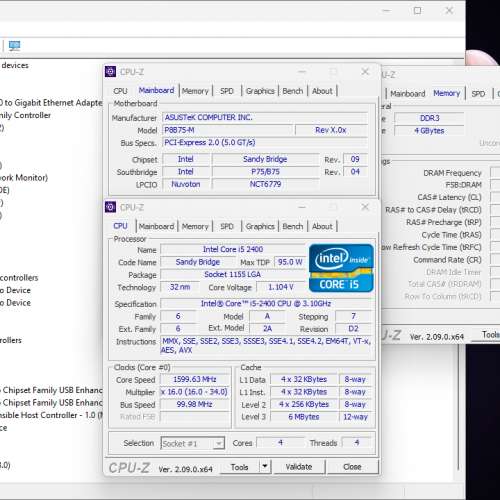The height and width of the screenshot is (500, 500).
Task: Click the Tools button in front CPU-Z window
Action: (x=239, y=467)
